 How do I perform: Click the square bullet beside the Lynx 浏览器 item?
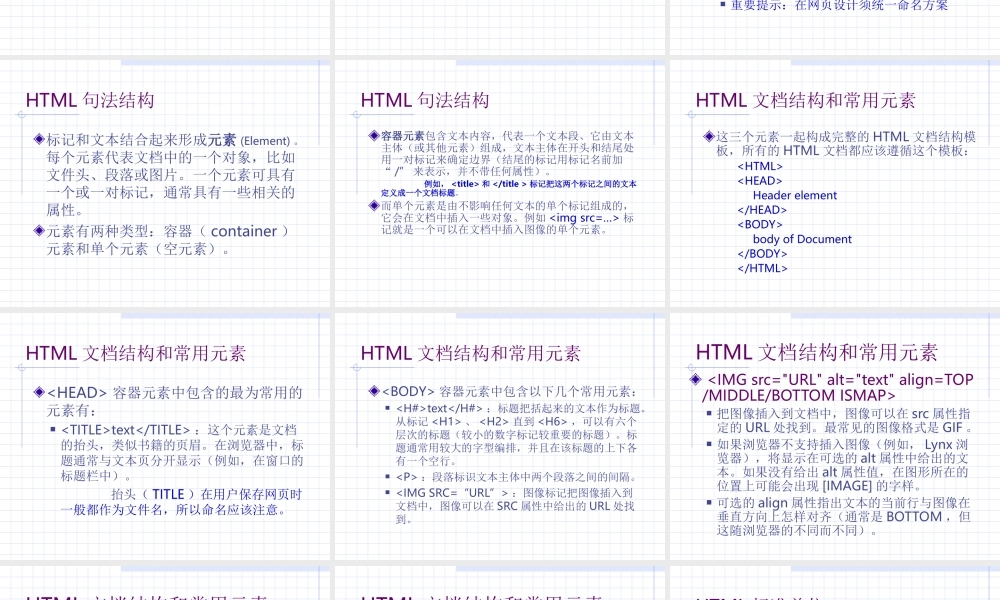(709, 445)
